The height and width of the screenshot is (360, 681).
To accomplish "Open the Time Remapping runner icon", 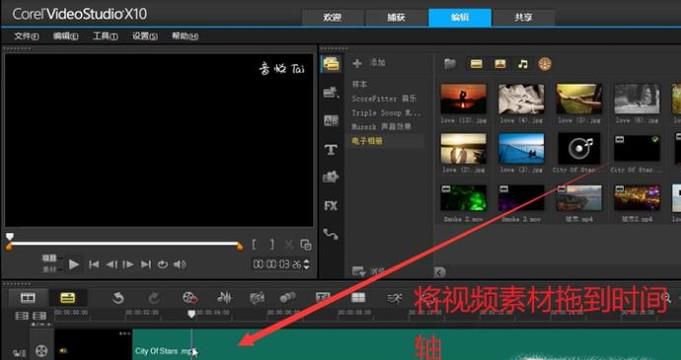I will pos(394,298).
